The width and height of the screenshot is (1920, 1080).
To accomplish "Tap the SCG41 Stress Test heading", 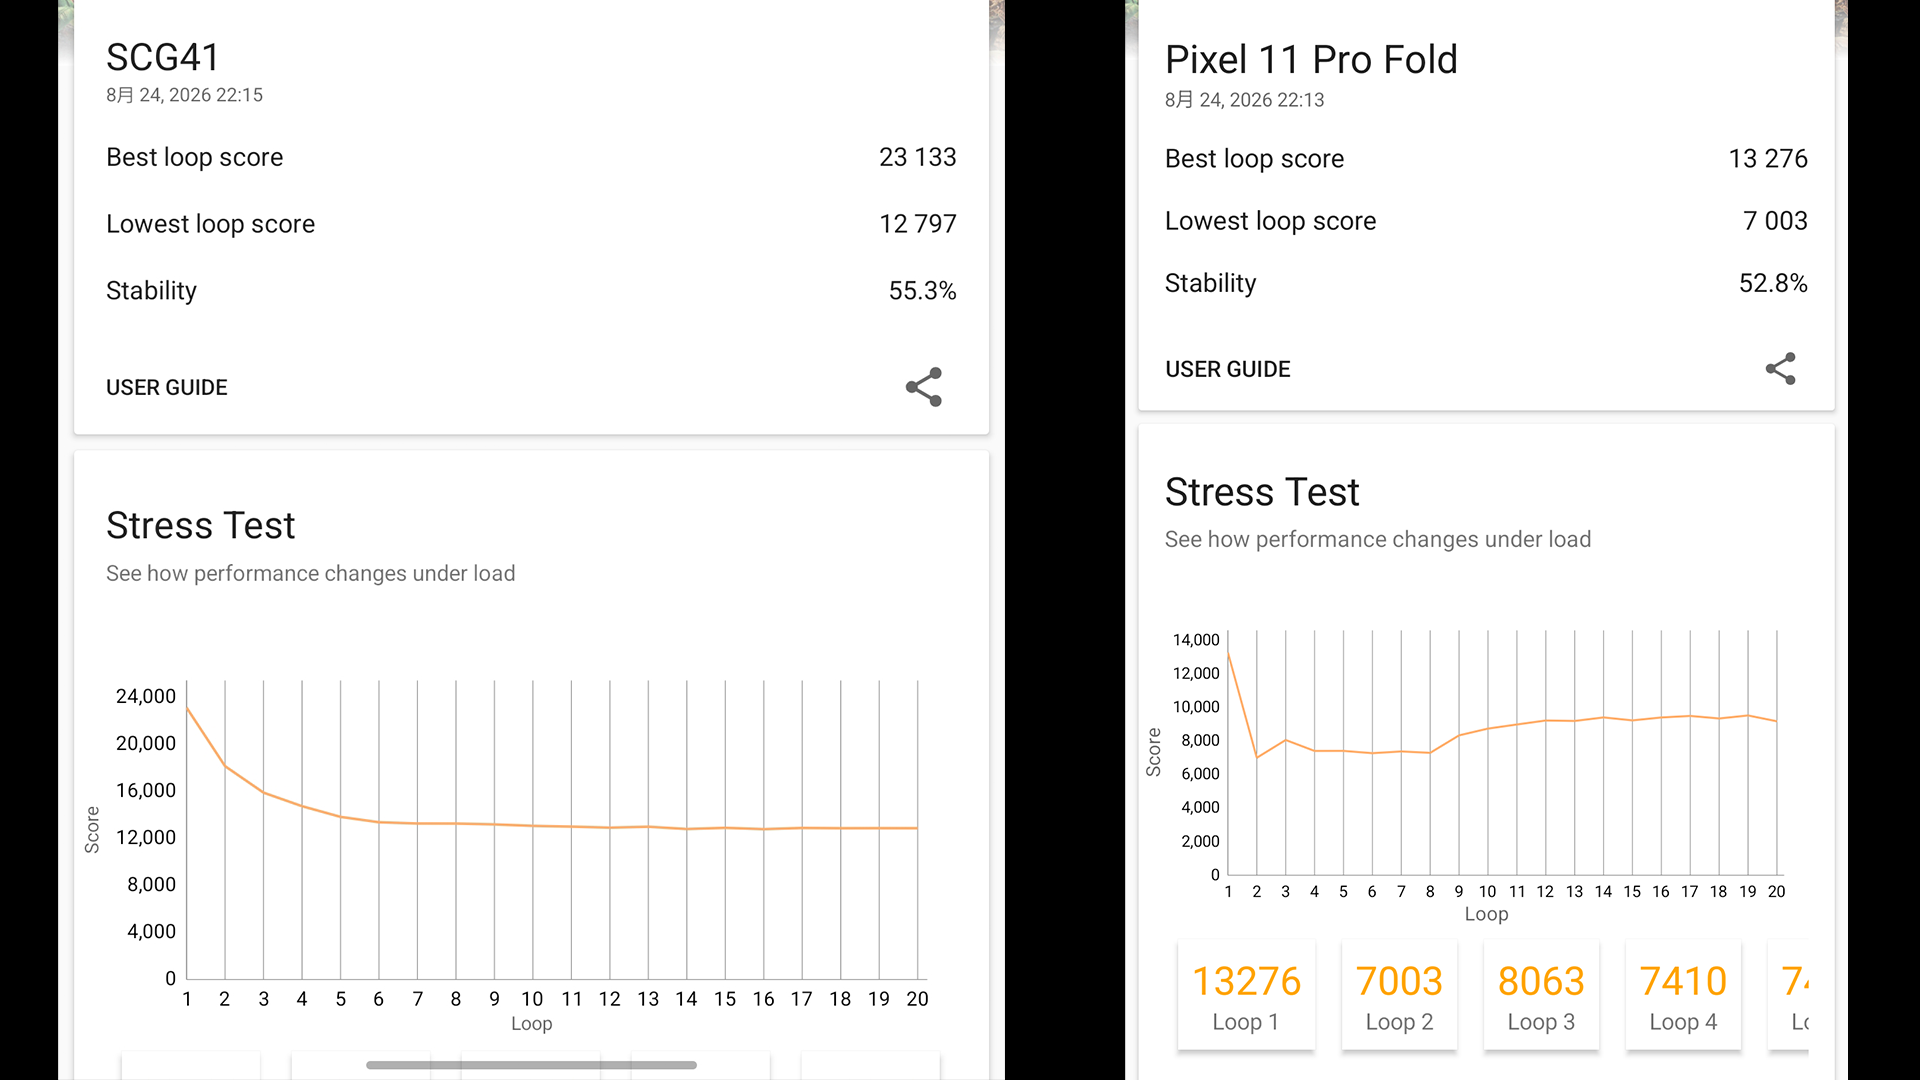I will [x=201, y=526].
